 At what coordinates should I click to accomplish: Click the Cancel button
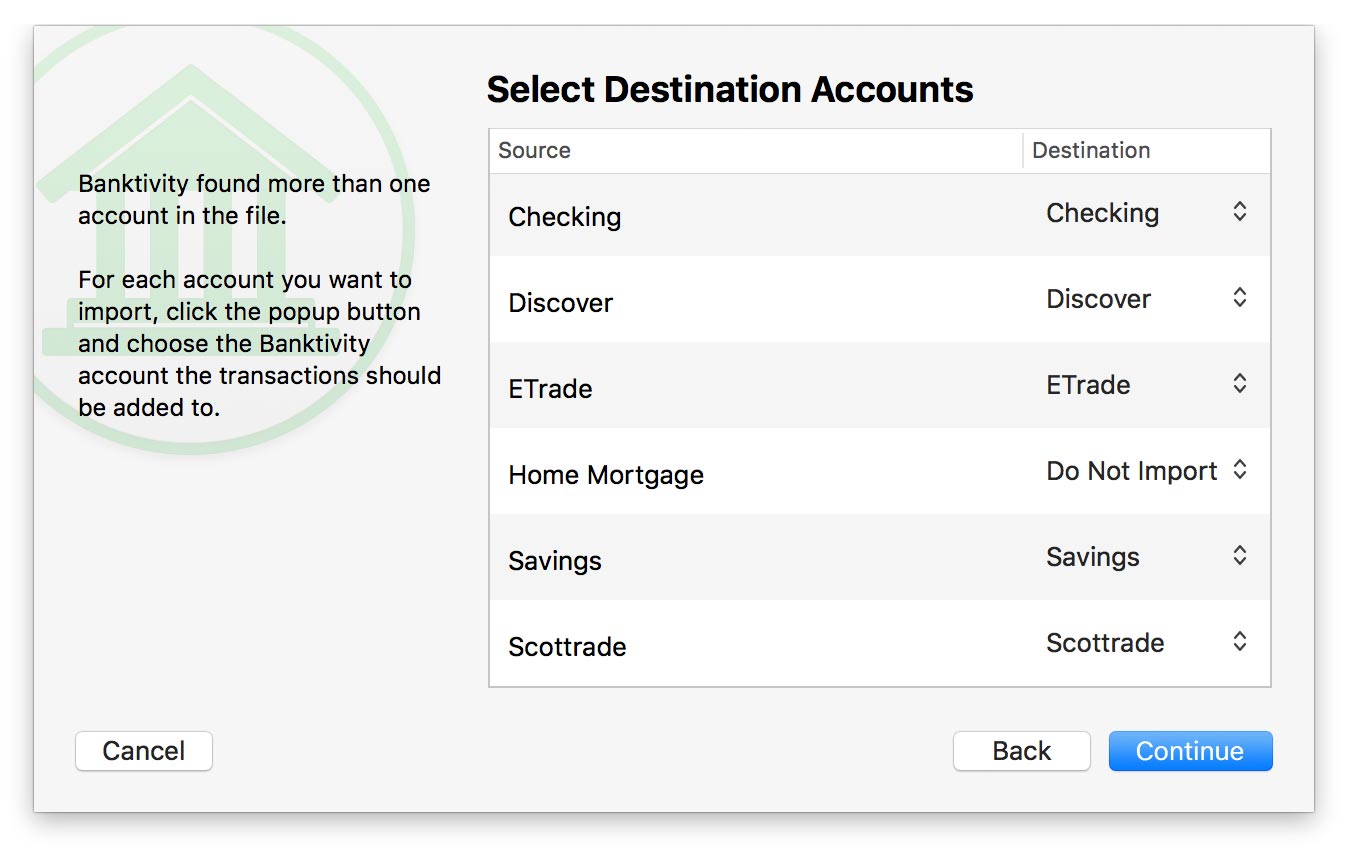(144, 751)
